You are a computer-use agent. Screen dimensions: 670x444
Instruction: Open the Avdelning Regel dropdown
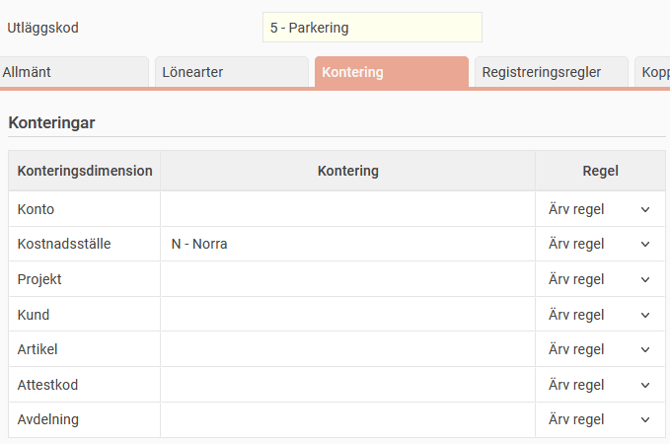click(x=599, y=420)
